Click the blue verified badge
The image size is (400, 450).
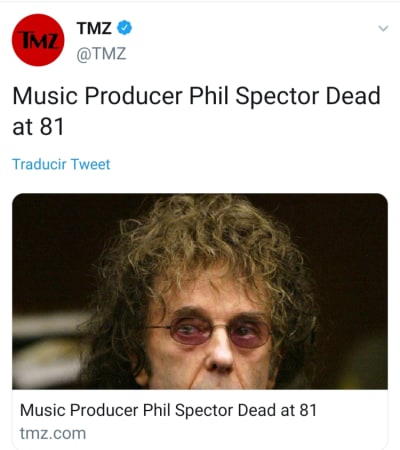[x=125, y=28]
